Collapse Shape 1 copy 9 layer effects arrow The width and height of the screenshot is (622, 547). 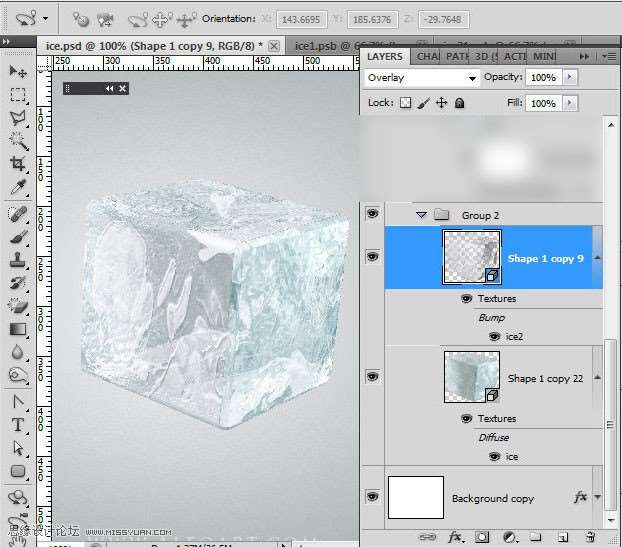click(597, 258)
